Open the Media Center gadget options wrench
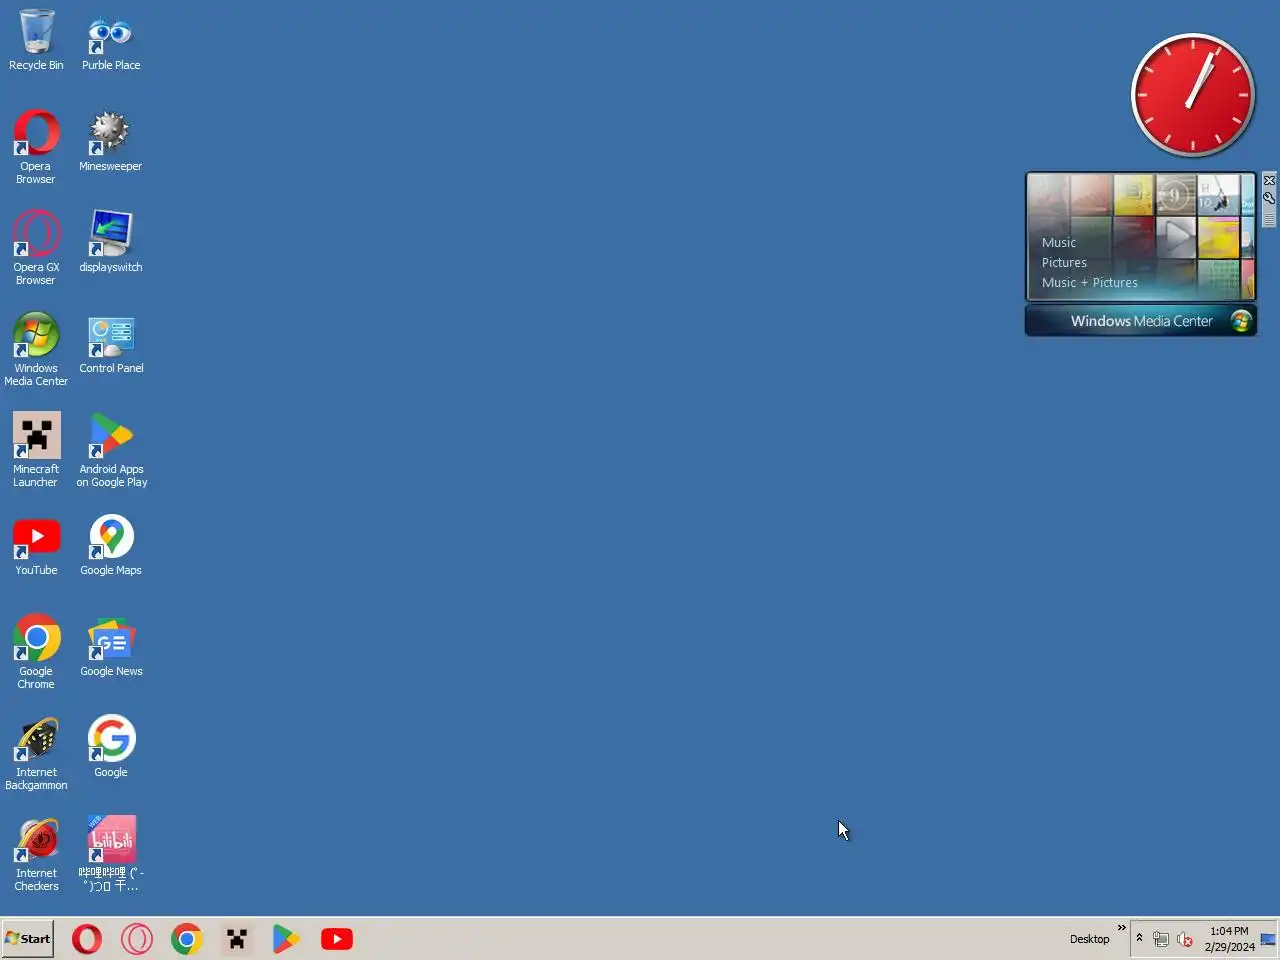1280x960 pixels. click(x=1269, y=197)
